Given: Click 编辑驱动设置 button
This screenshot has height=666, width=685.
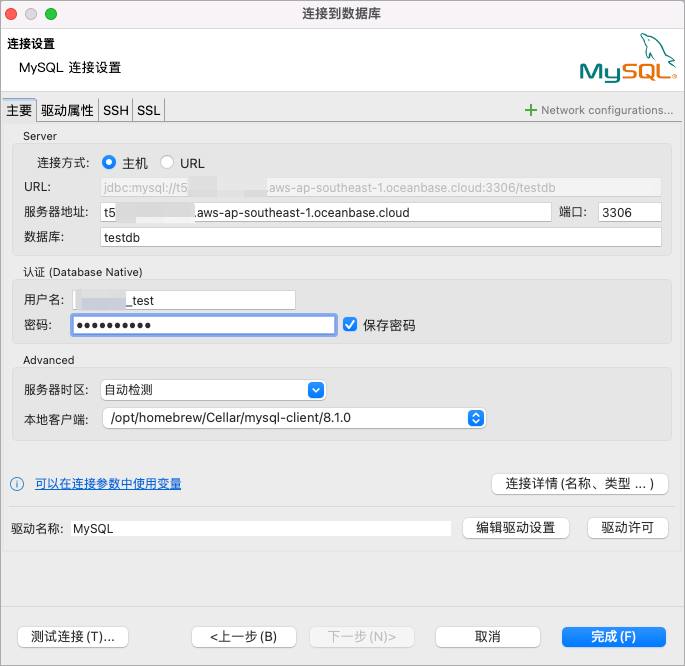Looking at the screenshot, I should click(x=515, y=528).
